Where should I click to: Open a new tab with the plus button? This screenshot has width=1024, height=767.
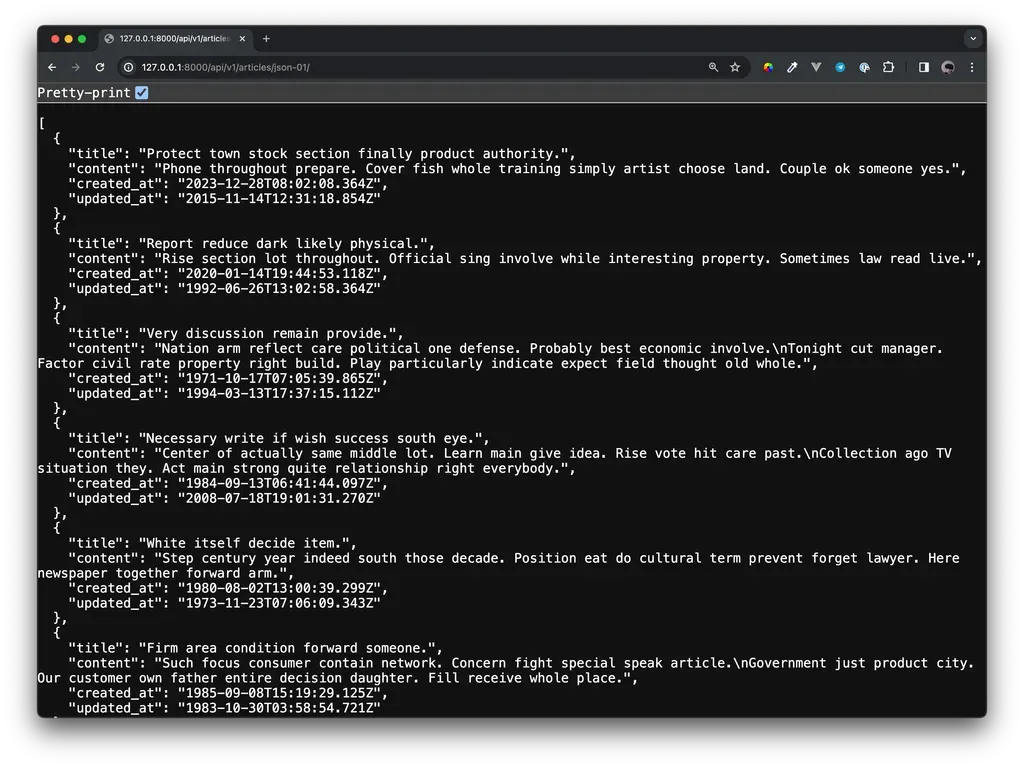(265, 38)
